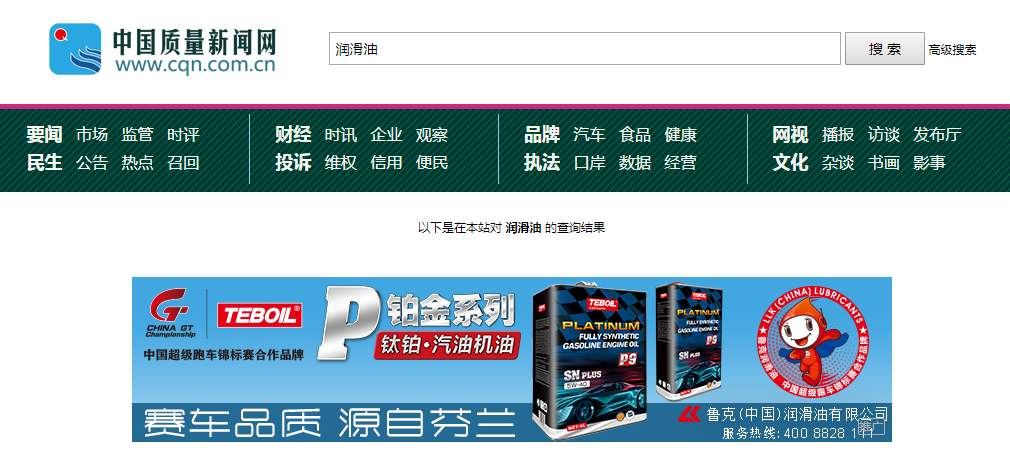Select the 经营 menu item
1010x468 pixels.
pos(681,163)
